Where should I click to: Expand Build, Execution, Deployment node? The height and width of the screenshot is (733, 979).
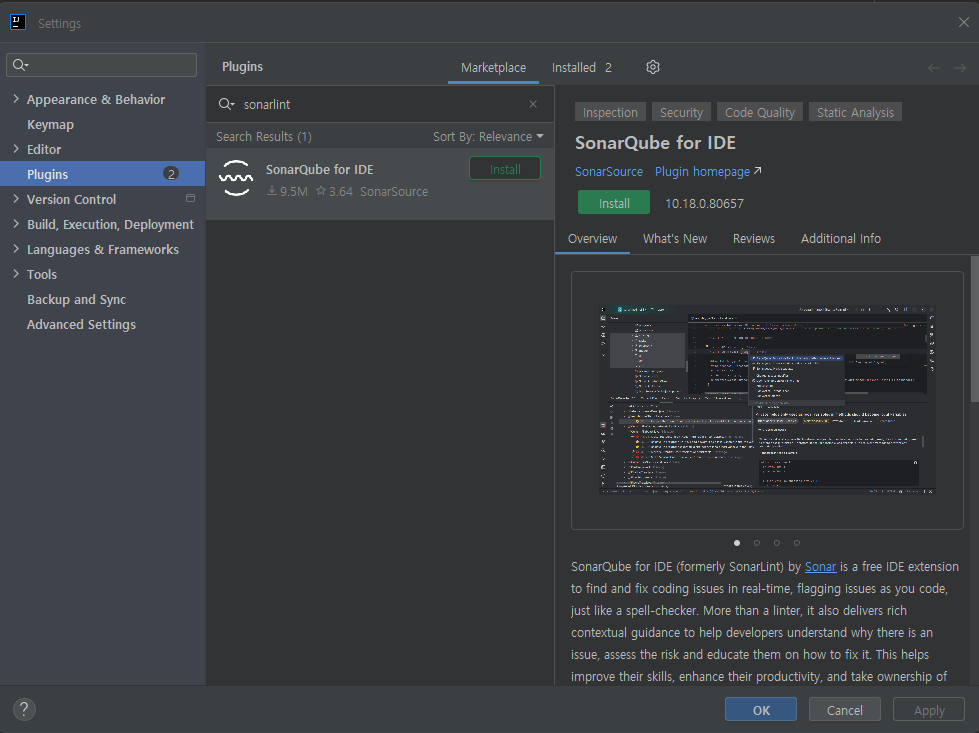coord(16,224)
